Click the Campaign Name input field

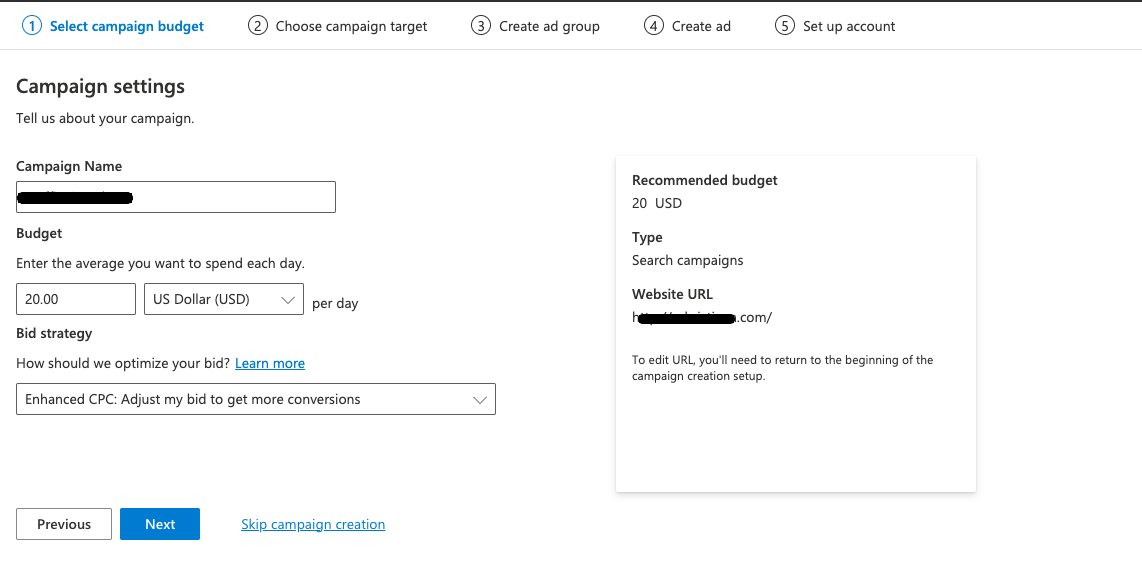point(176,197)
